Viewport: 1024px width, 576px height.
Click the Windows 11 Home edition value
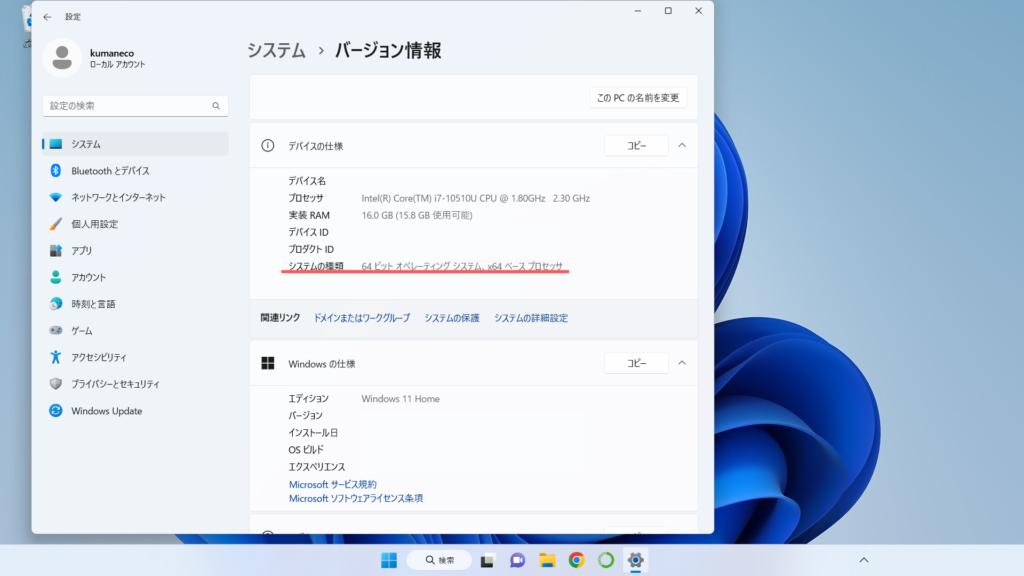pos(400,398)
